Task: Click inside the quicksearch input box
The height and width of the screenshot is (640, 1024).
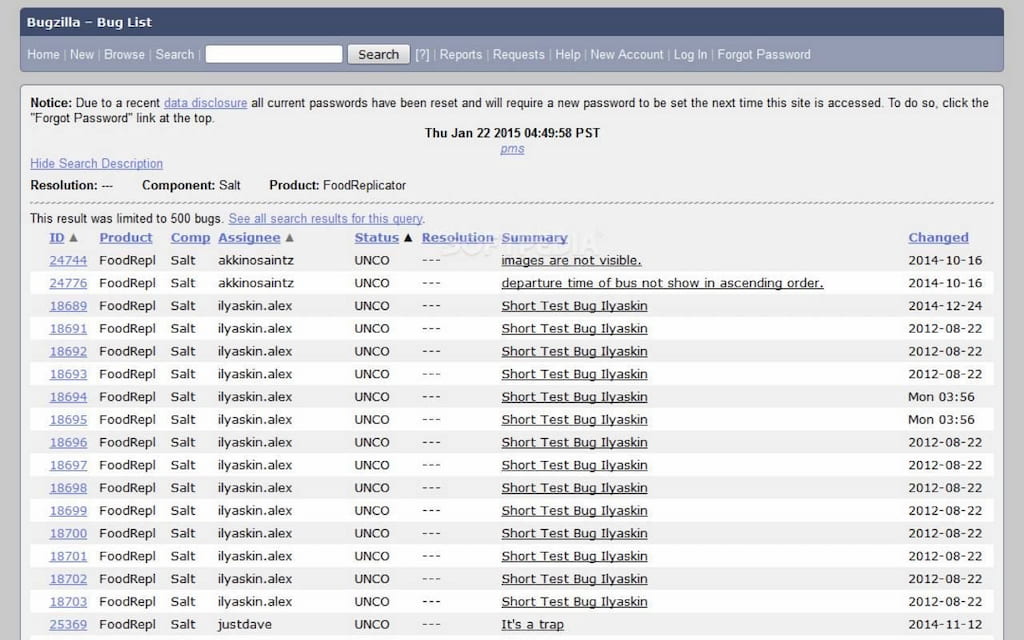Action: pos(276,54)
